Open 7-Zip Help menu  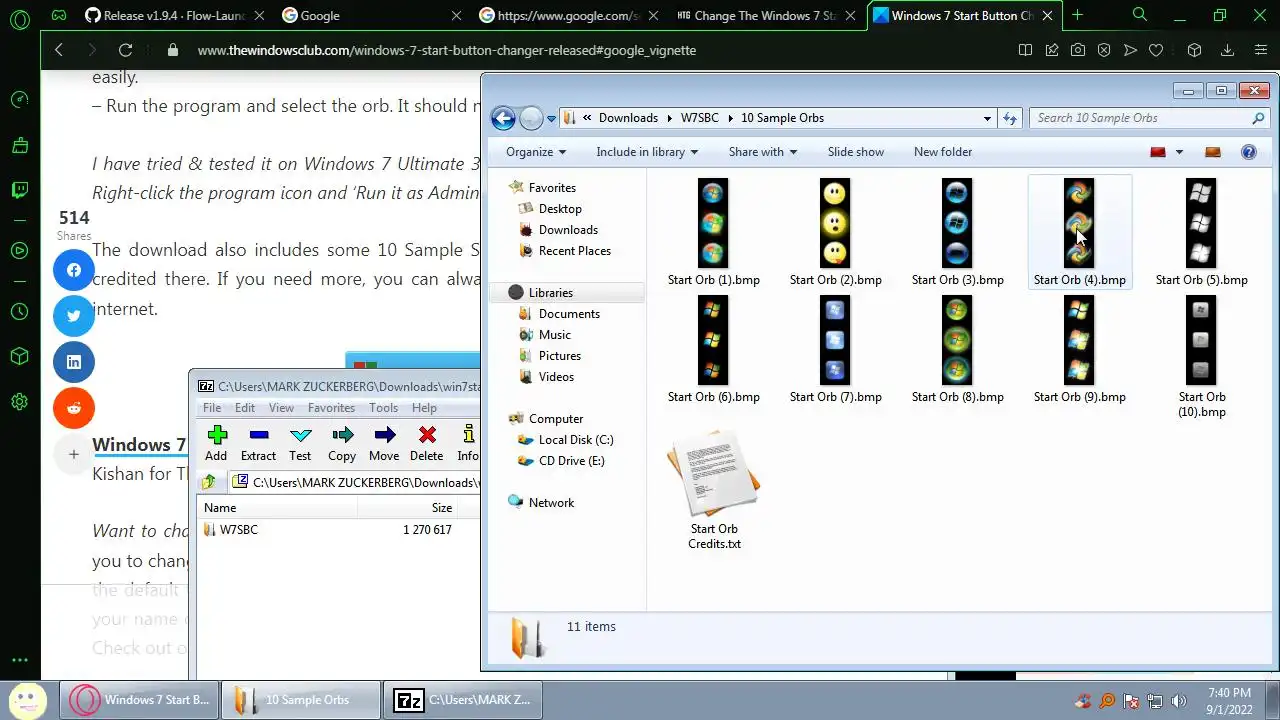(x=424, y=408)
